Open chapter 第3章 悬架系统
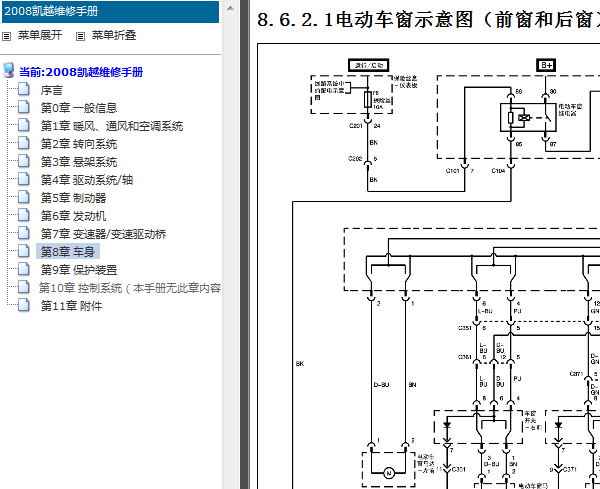 (79, 162)
